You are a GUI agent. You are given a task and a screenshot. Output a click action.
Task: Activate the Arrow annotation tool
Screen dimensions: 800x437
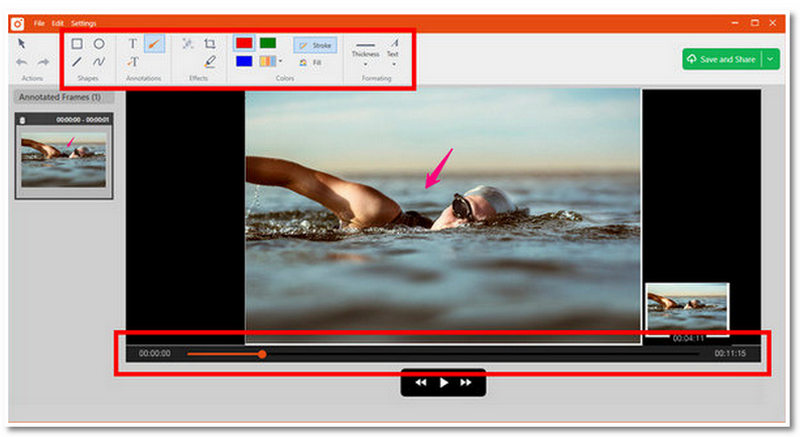pos(155,44)
